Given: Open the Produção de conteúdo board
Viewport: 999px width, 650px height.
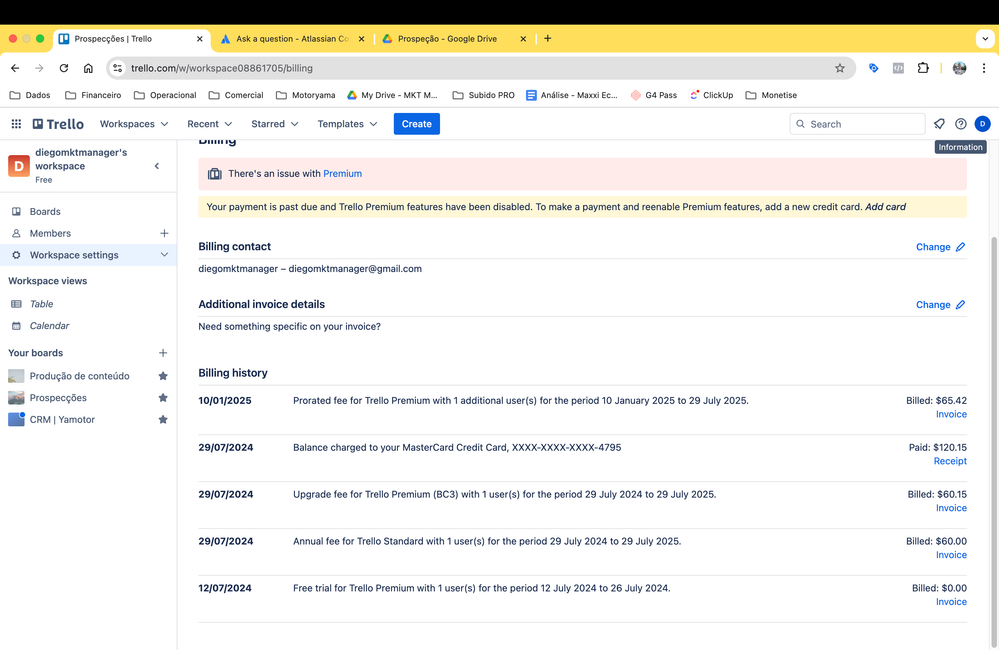Looking at the screenshot, I should coord(79,376).
